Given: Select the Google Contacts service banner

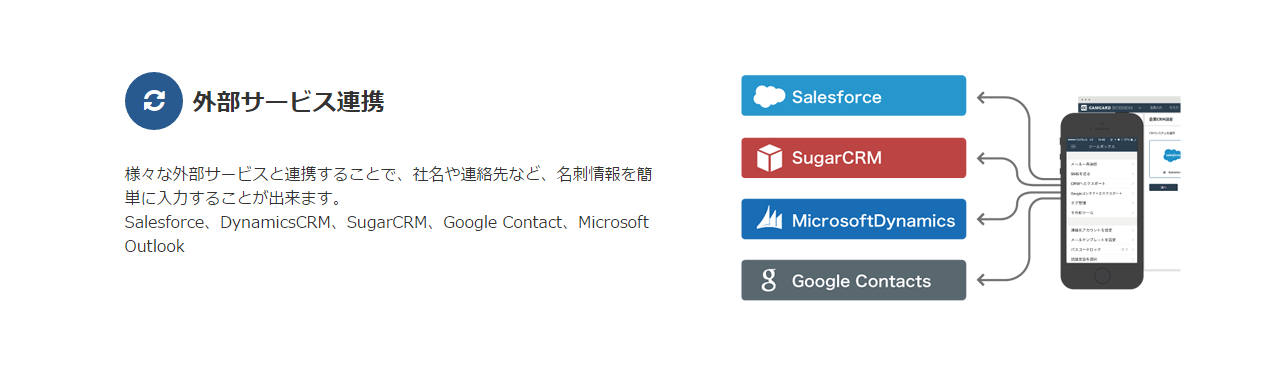Looking at the screenshot, I should click(853, 280).
